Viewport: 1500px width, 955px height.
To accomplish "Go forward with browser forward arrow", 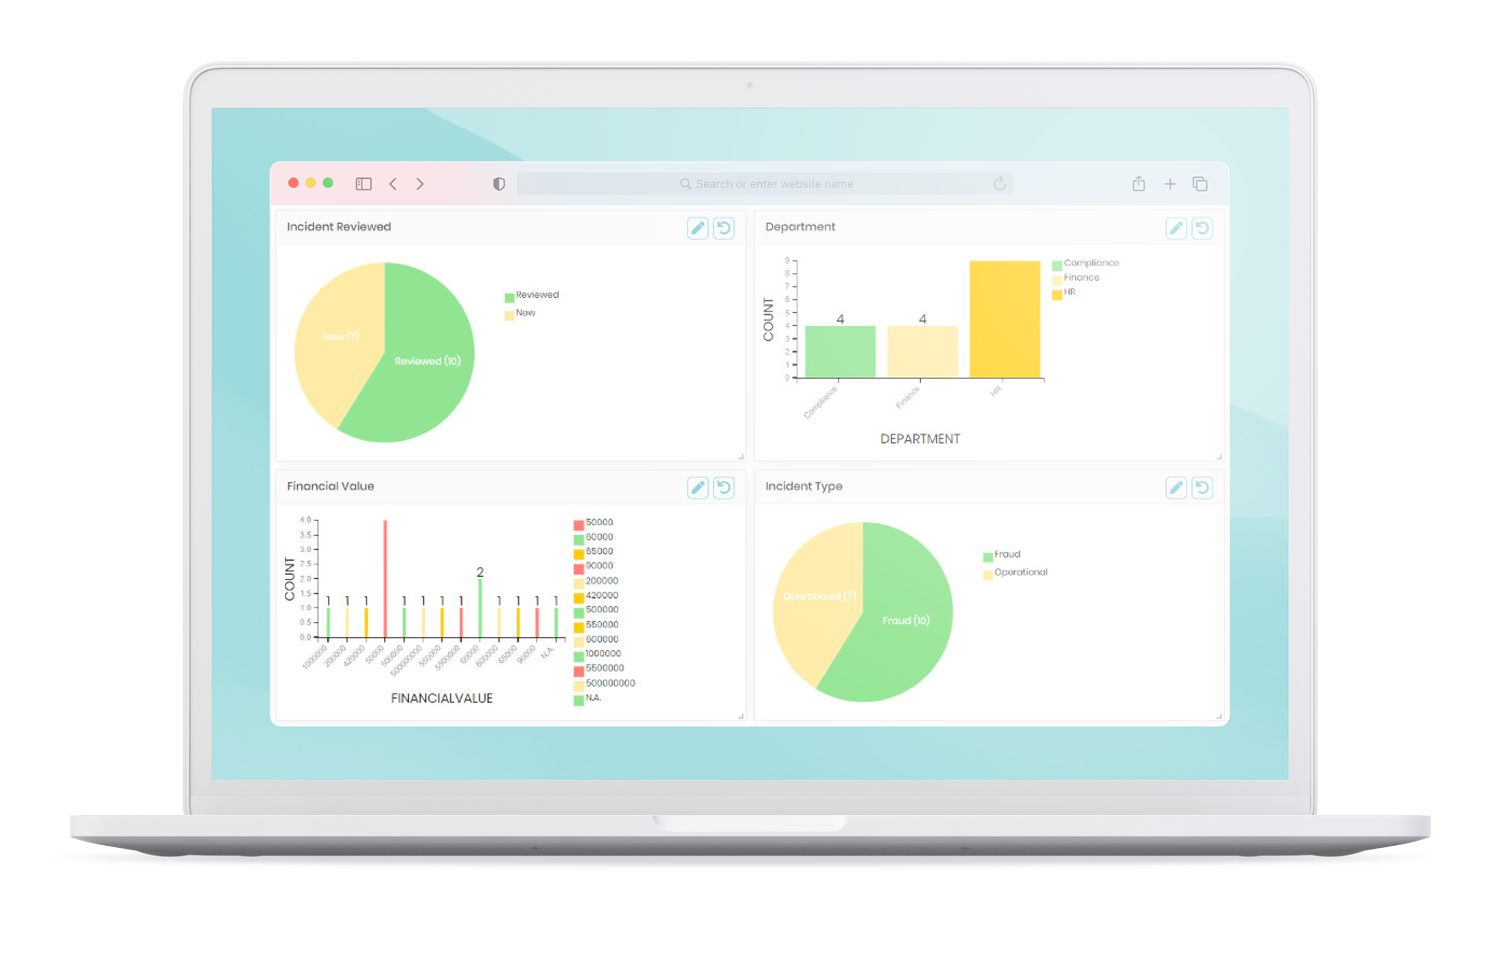I will [x=420, y=184].
